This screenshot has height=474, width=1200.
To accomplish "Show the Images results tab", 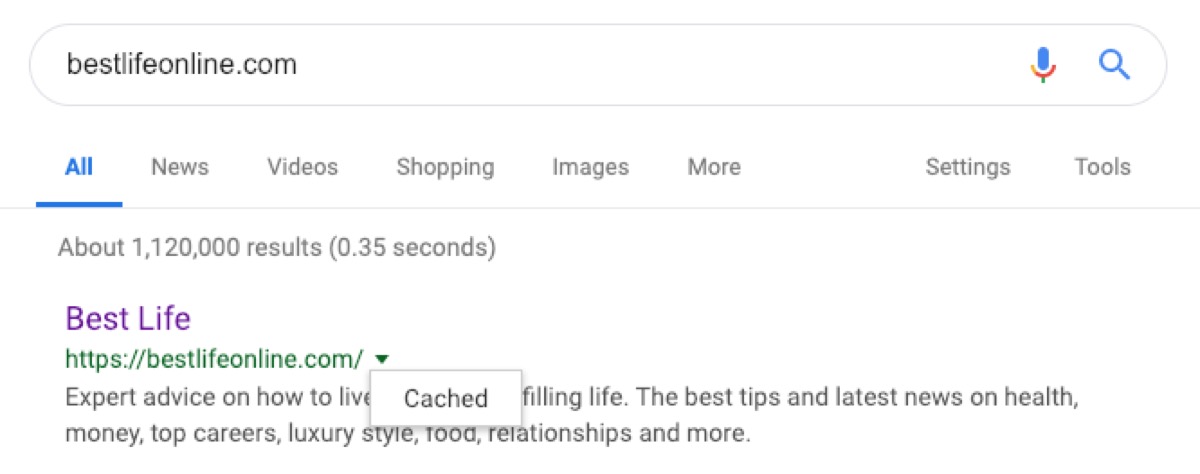I will [590, 167].
